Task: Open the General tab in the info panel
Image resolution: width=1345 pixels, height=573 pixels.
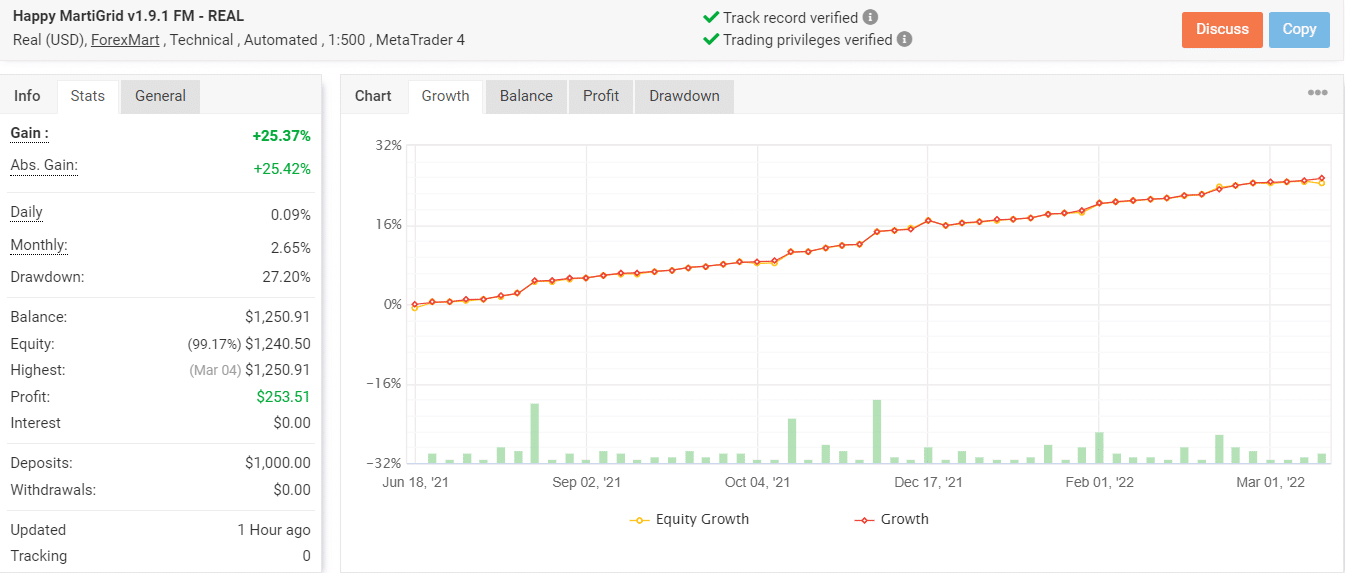Action: pyautogui.click(x=160, y=96)
